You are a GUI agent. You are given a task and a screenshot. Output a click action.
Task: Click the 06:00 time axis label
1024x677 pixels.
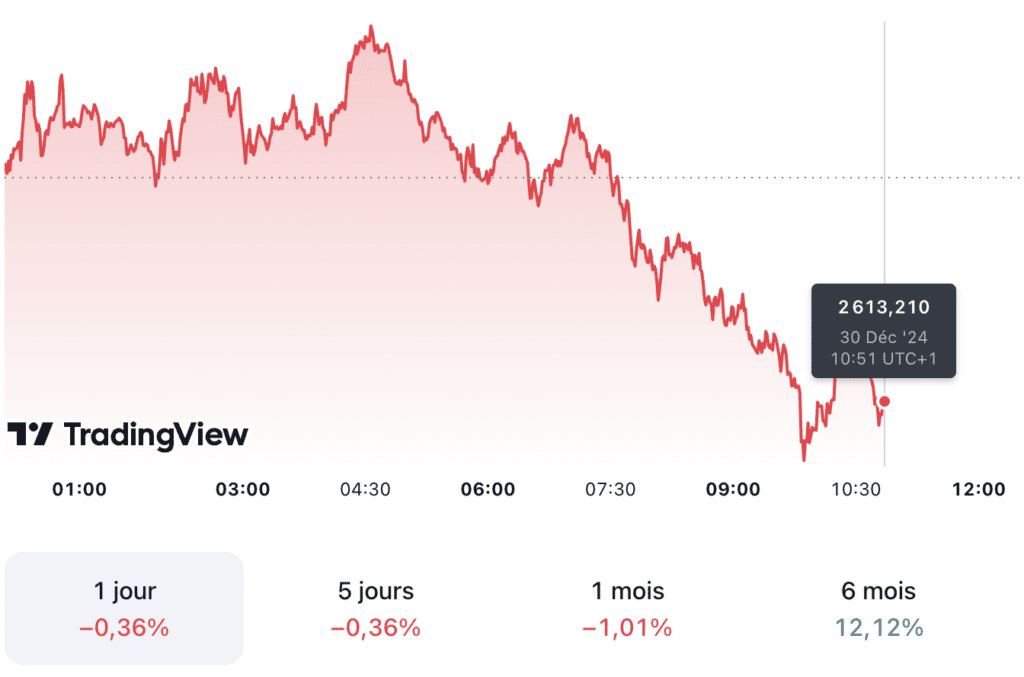(488, 489)
